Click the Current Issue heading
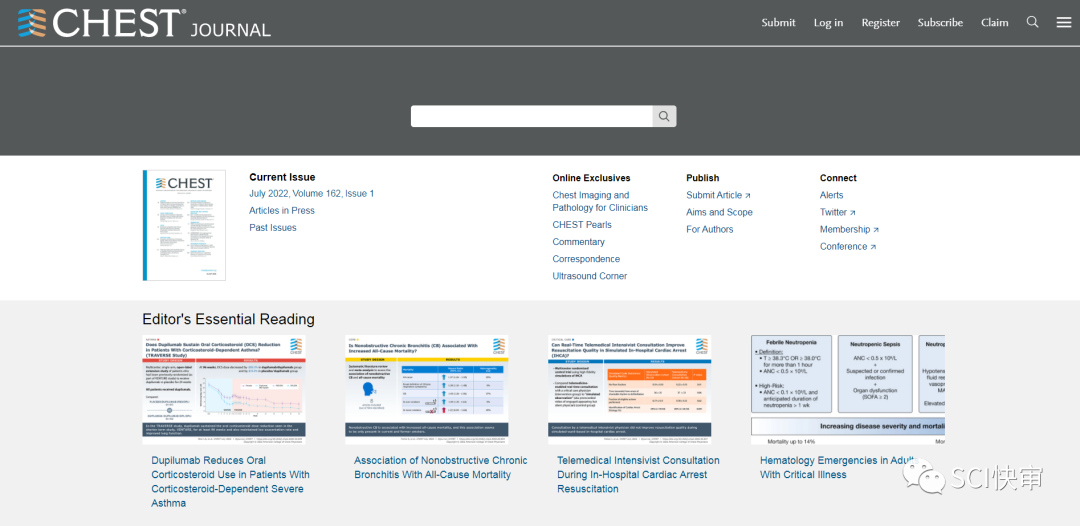 [x=282, y=177]
